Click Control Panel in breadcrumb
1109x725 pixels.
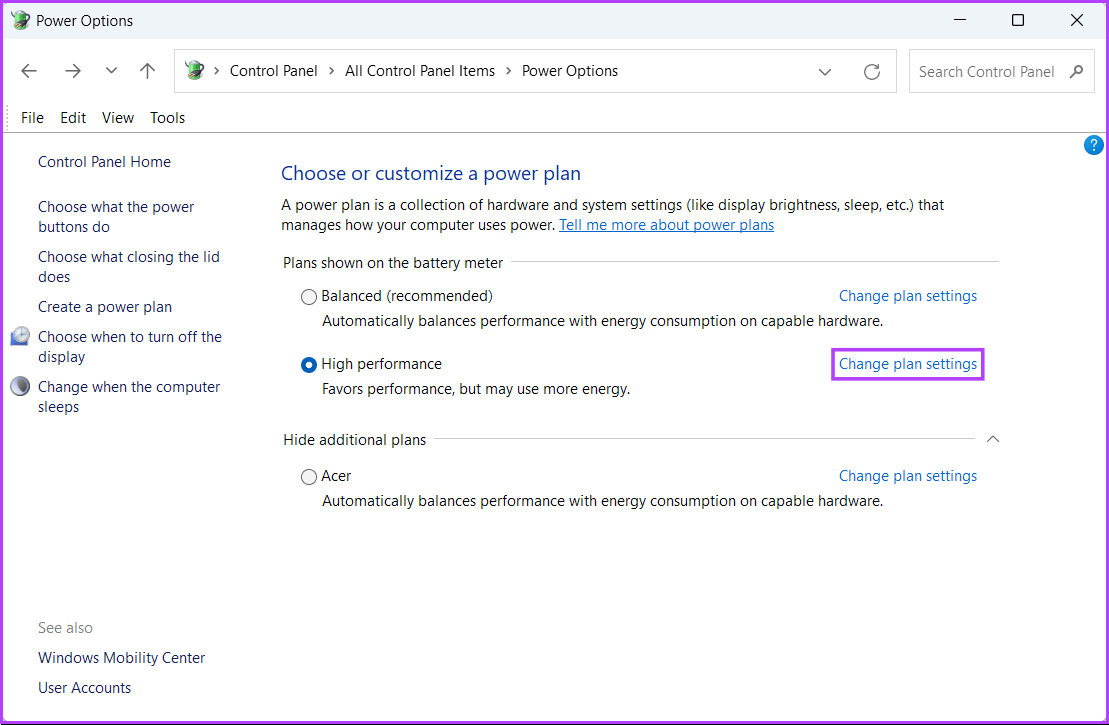click(274, 71)
